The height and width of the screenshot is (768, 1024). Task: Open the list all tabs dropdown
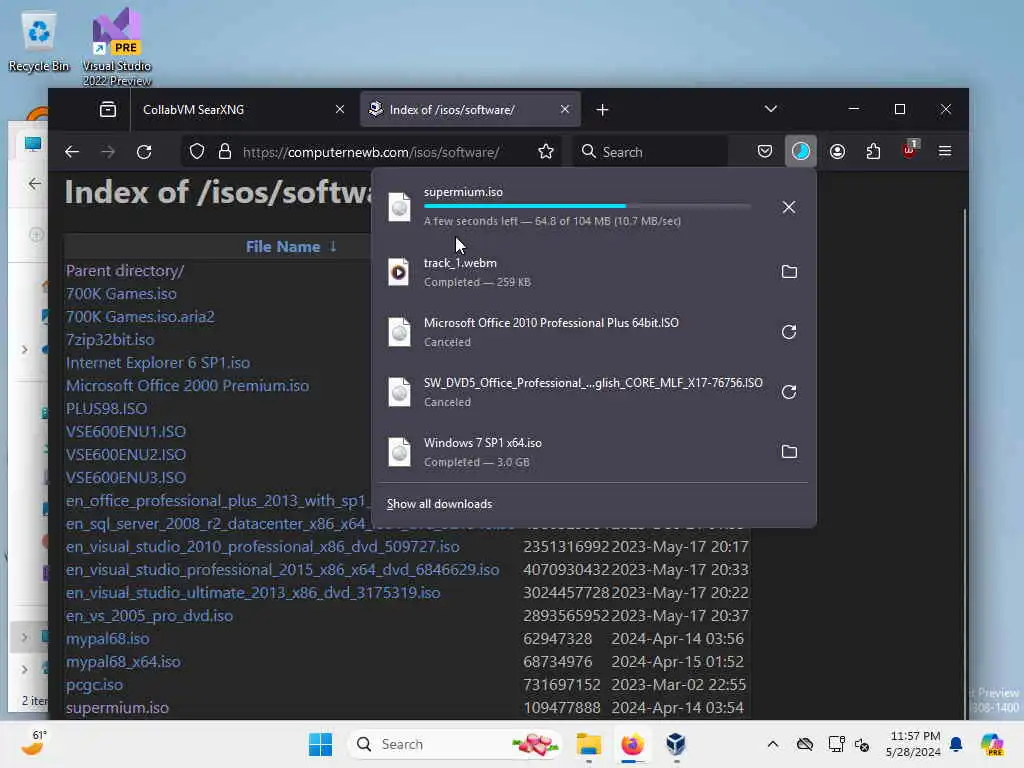click(771, 109)
